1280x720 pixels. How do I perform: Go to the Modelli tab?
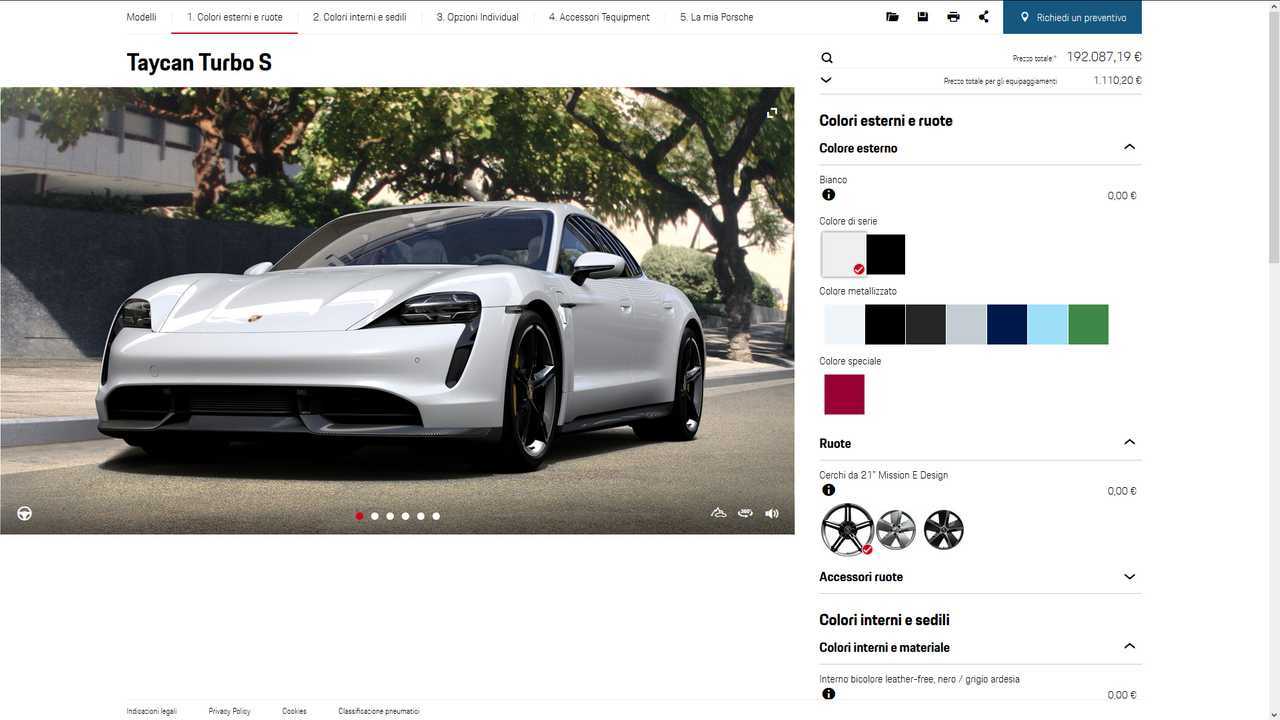point(141,17)
